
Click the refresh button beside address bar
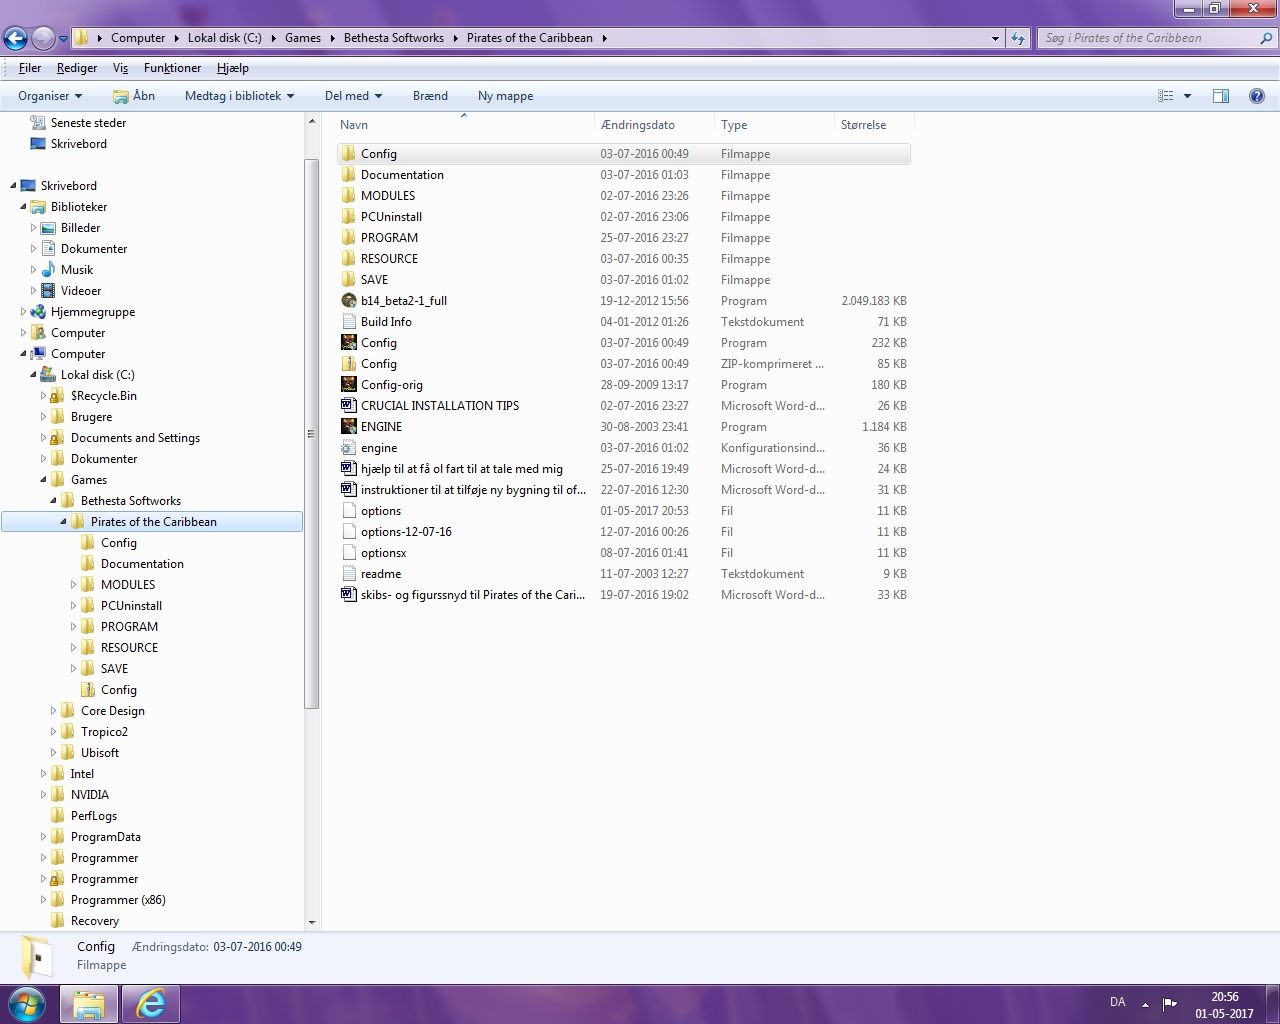pyautogui.click(x=1018, y=38)
